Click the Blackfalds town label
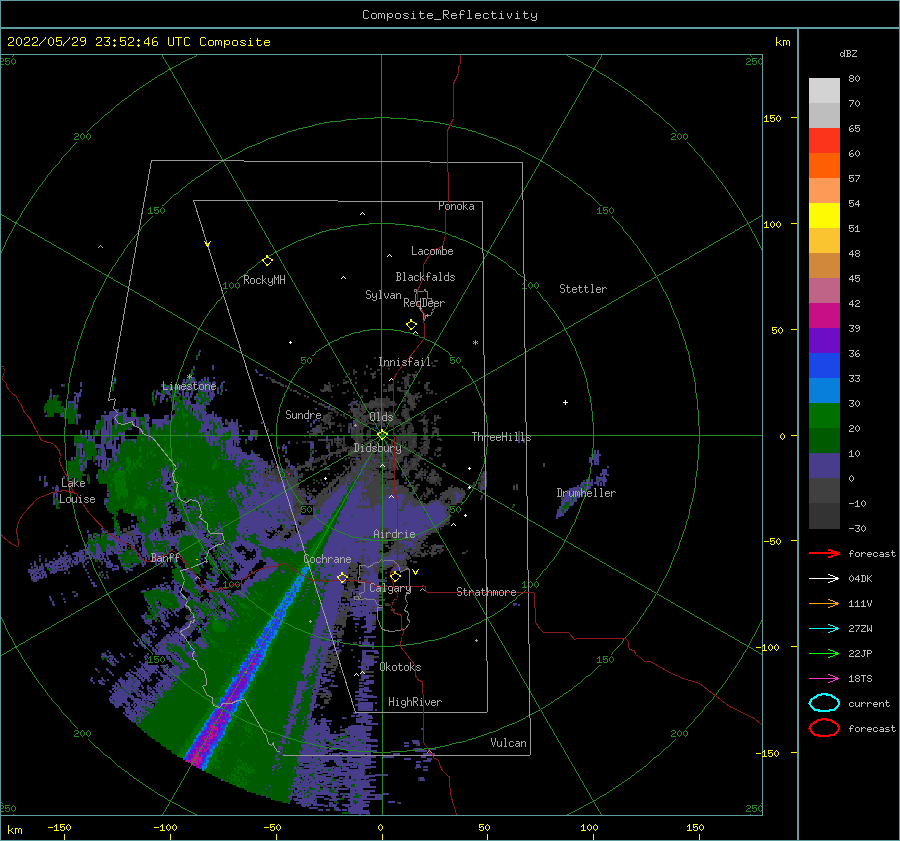The width and height of the screenshot is (900, 841). coord(425,277)
